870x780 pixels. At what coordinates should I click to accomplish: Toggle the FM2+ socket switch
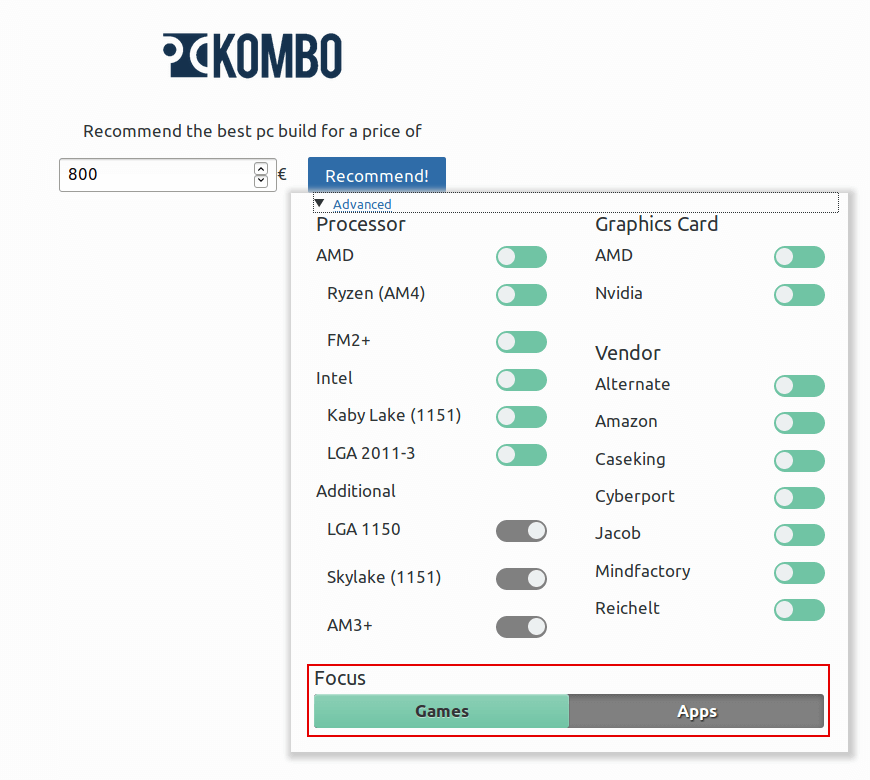pos(521,342)
